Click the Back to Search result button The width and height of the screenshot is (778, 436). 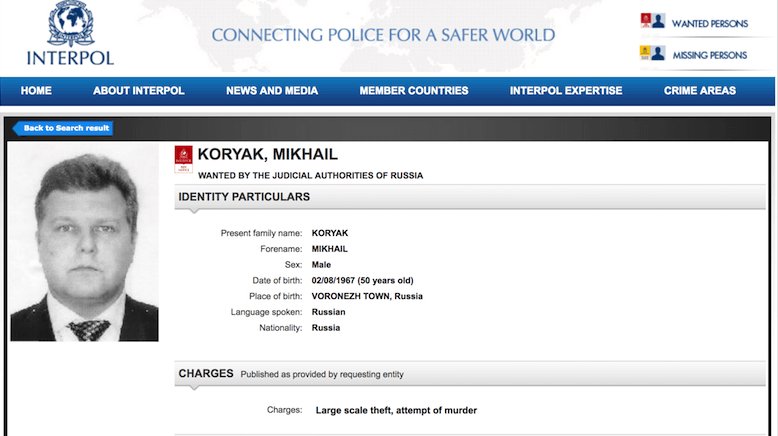[x=63, y=128]
